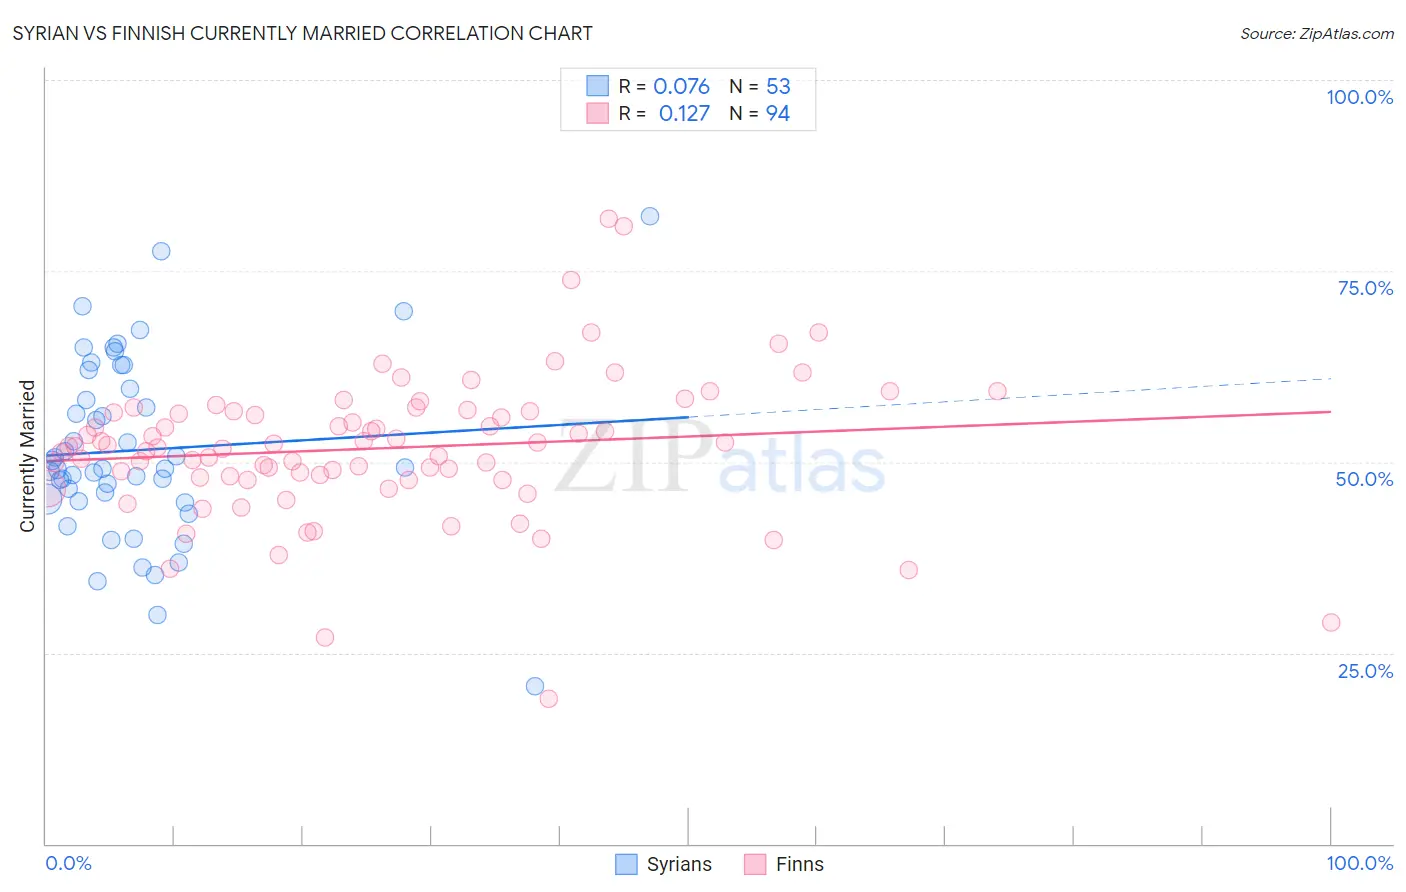Click the lowest blue Syrian data point
1406x892 pixels.
(535, 686)
